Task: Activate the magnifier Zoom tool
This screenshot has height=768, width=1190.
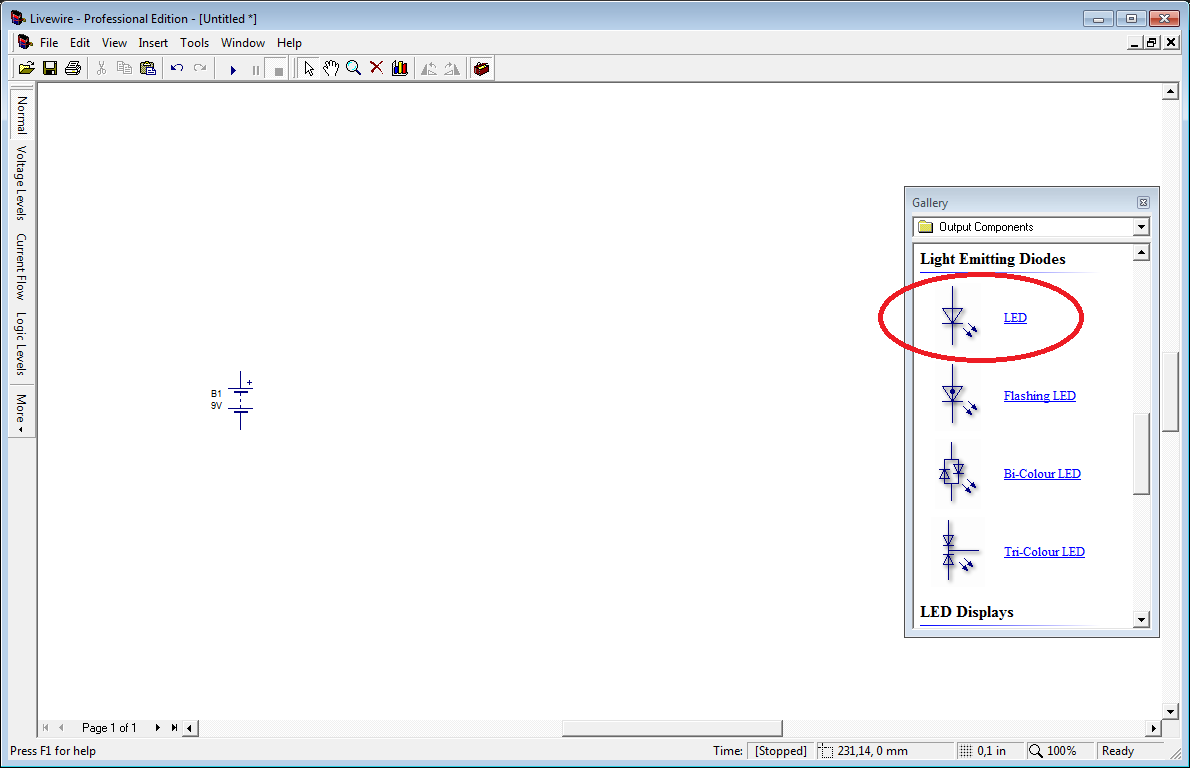Action: pos(353,68)
